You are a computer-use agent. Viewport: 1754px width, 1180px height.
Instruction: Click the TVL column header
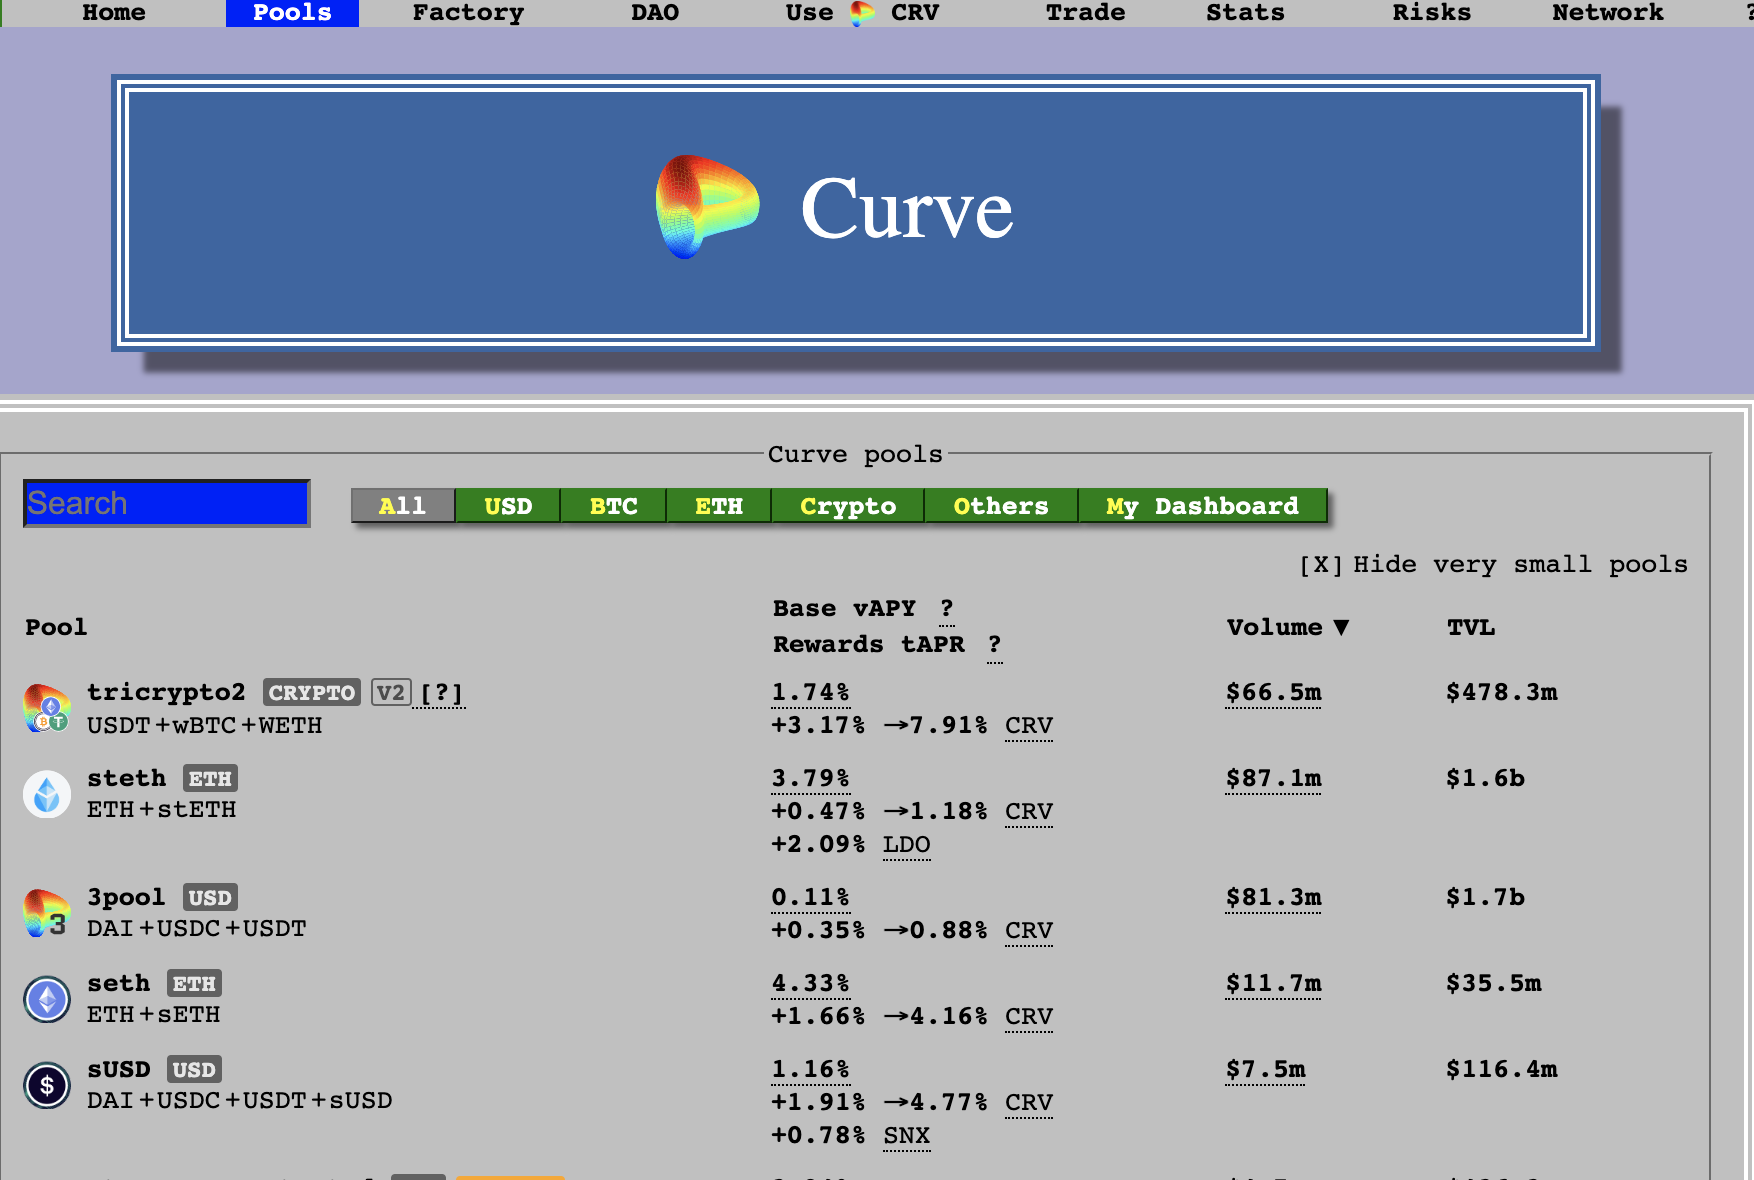pyautogui.click(x=1471, y=627)
